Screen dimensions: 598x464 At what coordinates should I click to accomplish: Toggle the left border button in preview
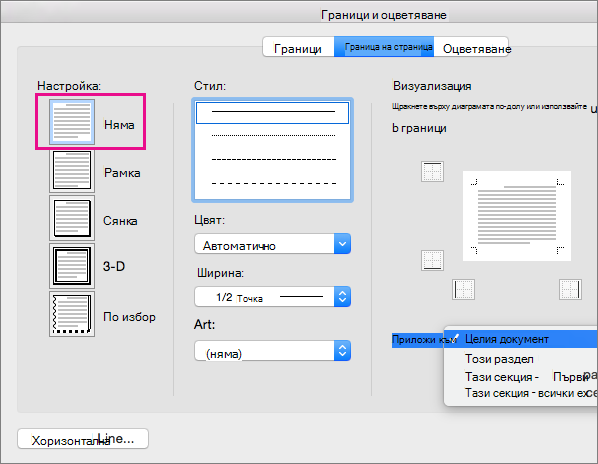point(463,289)
